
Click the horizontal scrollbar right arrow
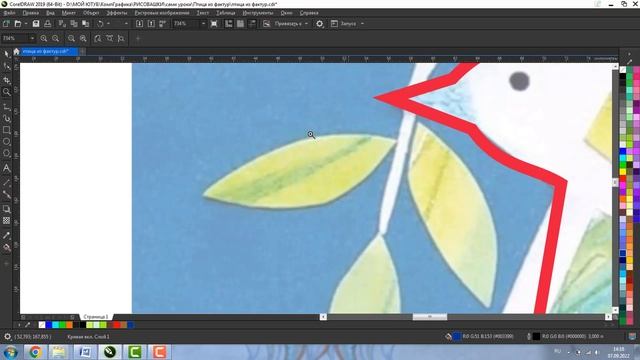coord(608,317)
